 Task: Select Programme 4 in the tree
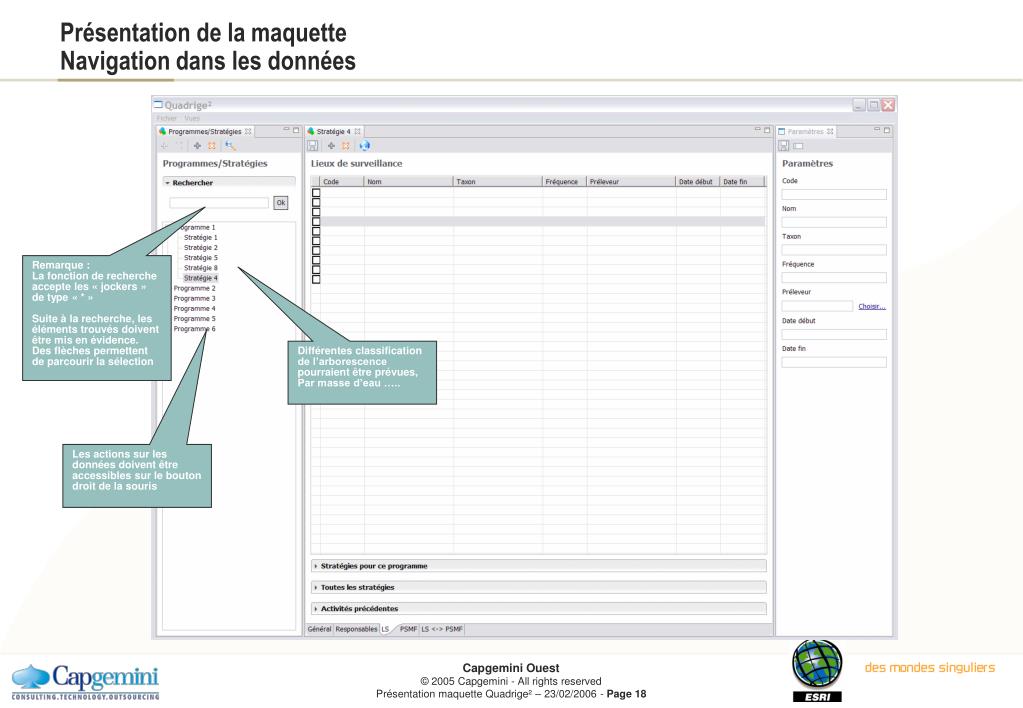click(194, 309)
